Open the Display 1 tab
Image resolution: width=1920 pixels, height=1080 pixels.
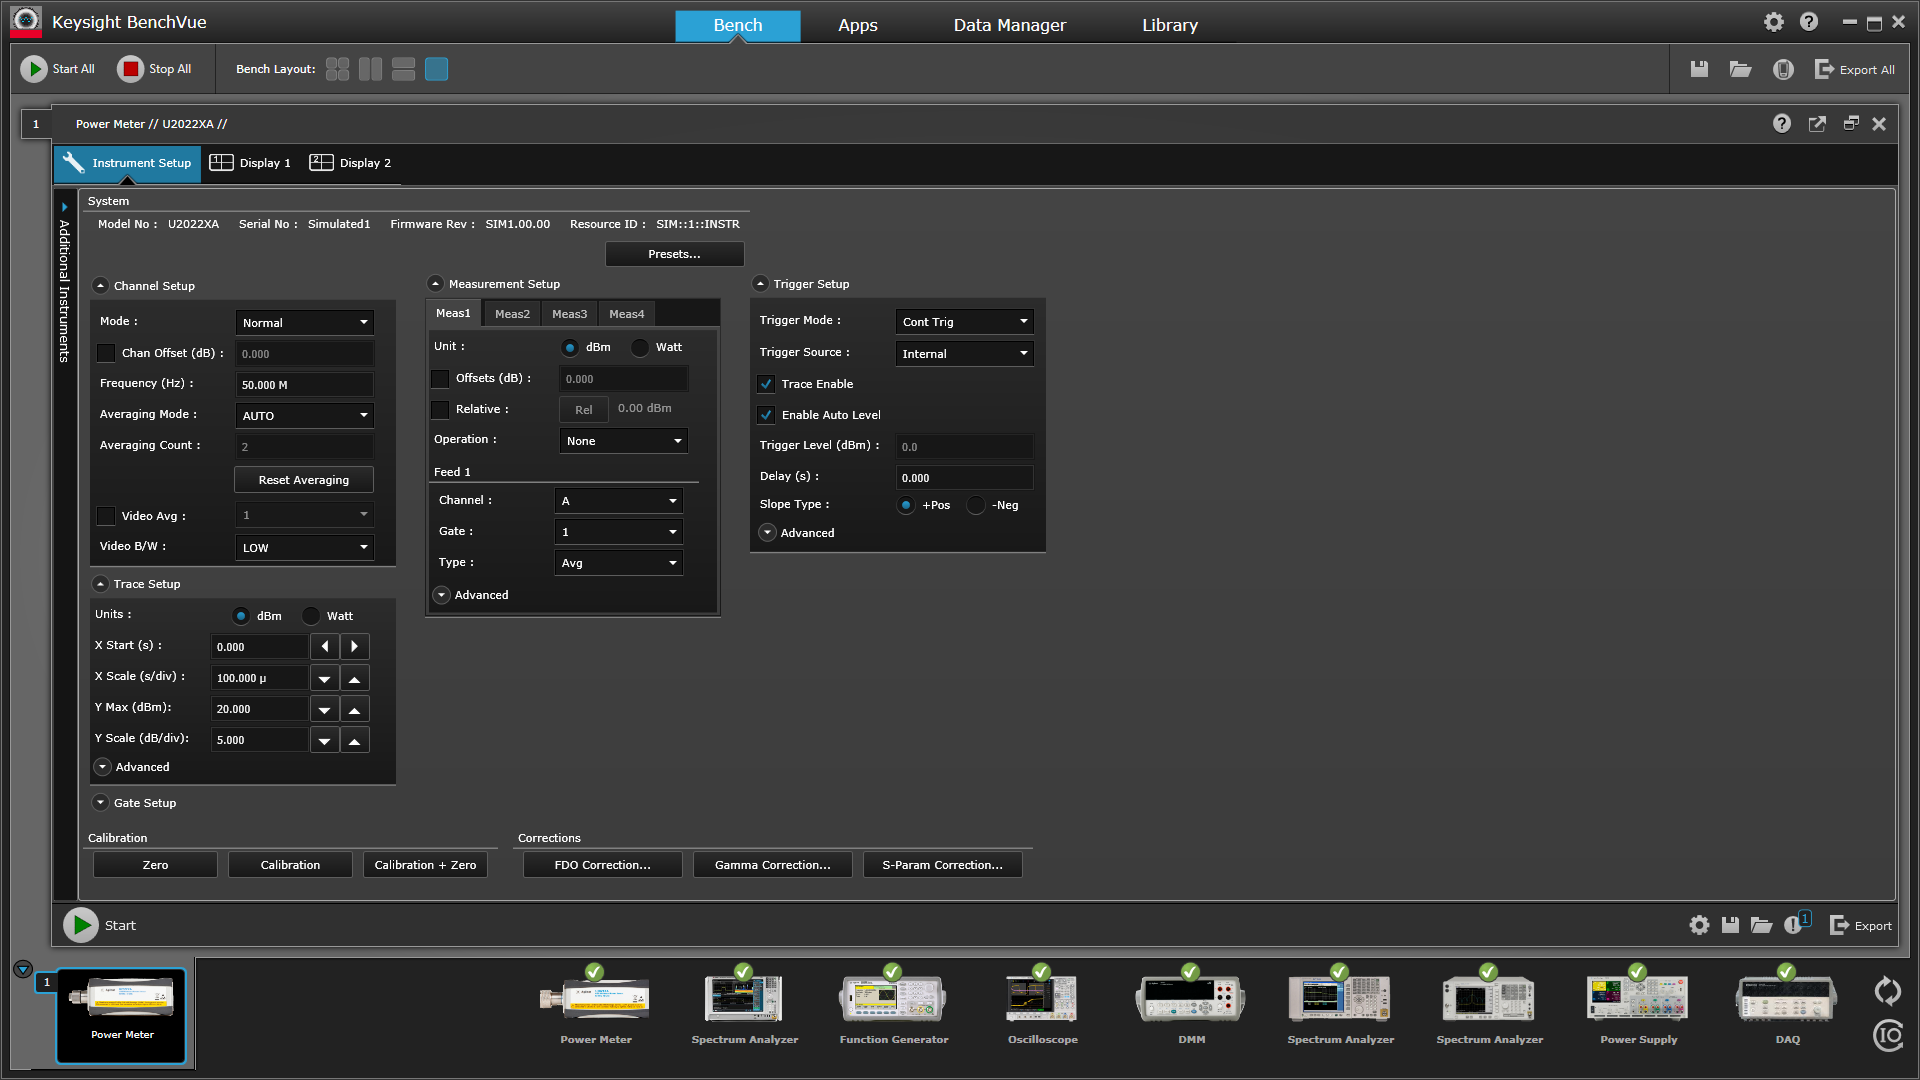pos(251,163)
